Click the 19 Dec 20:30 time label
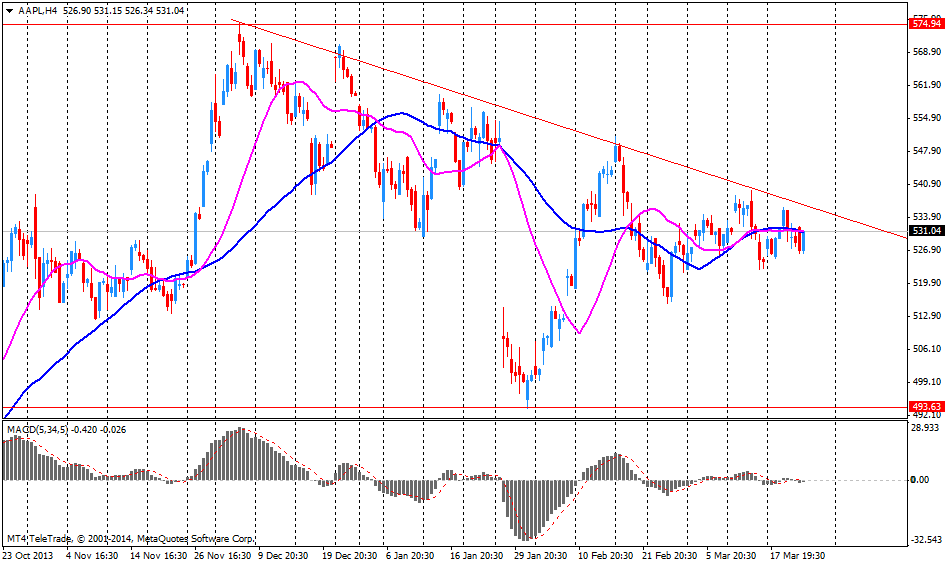The image size is (947, 564). coord(350,555)
